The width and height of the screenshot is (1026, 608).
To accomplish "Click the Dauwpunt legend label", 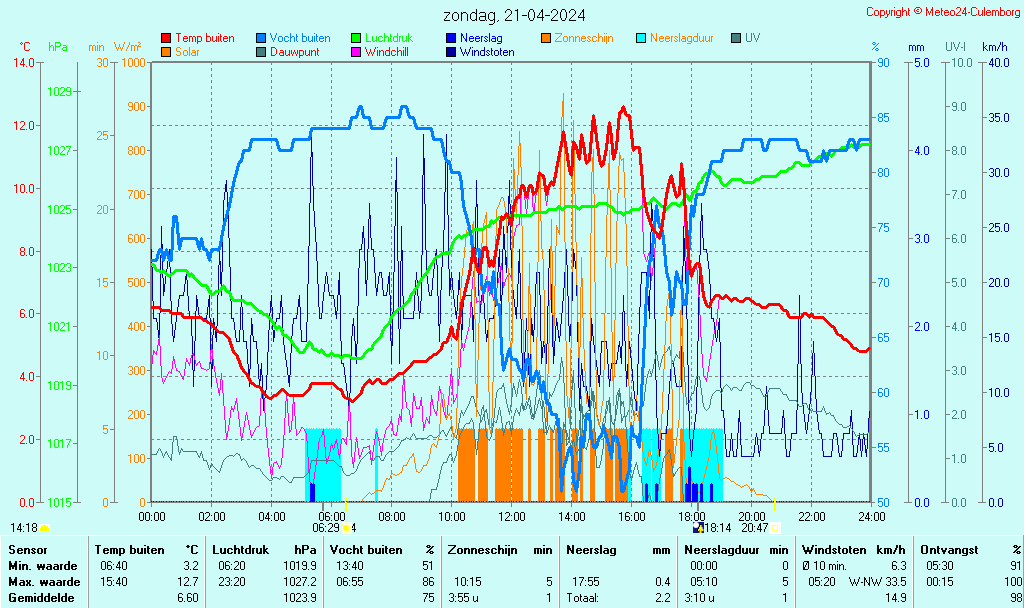I will (x=294, y=52).
